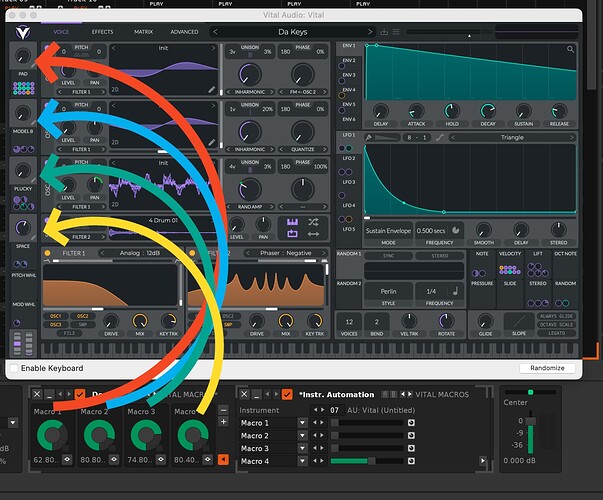Image resolution: width=603 pixels, height=500 pixels.
Task: Click the orange collapse arrow beside Macro knobs
Action: coord(223,459)
